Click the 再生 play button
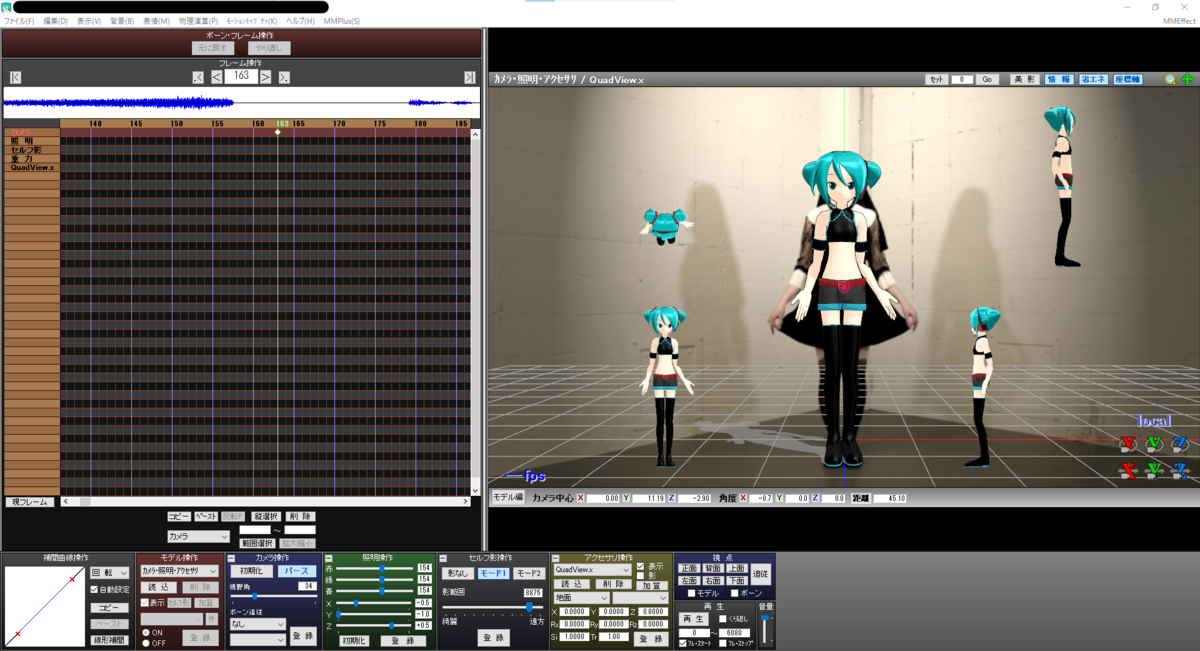This screenshot has height=651, width=1200. pos(694,619)
